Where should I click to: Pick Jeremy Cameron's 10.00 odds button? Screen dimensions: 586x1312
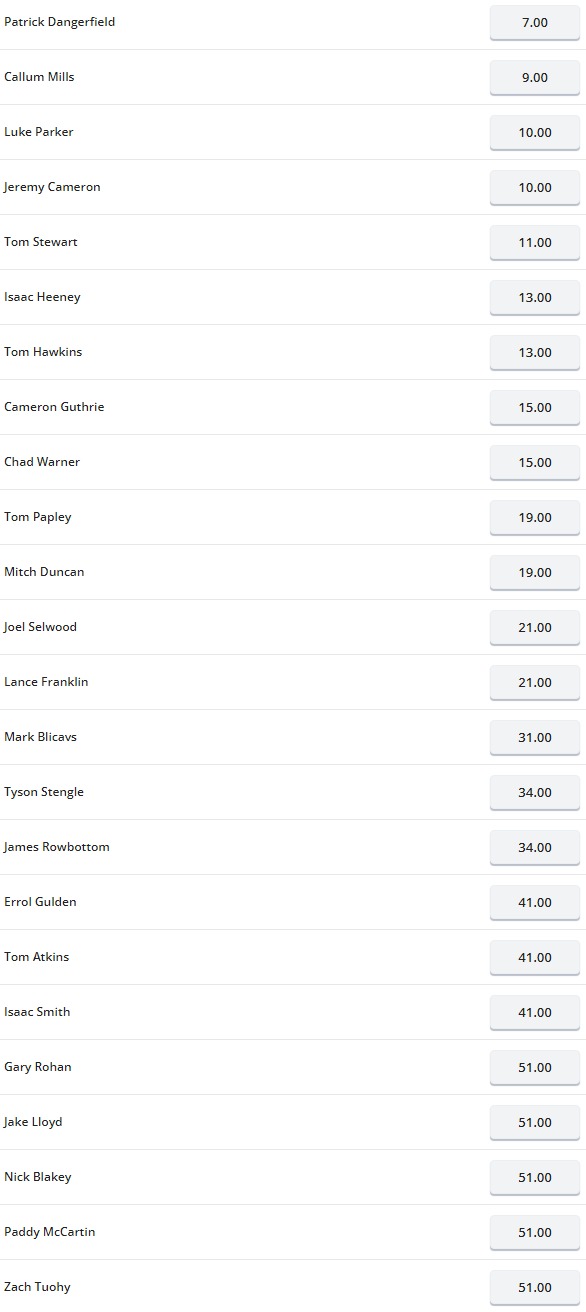(535, 187)
